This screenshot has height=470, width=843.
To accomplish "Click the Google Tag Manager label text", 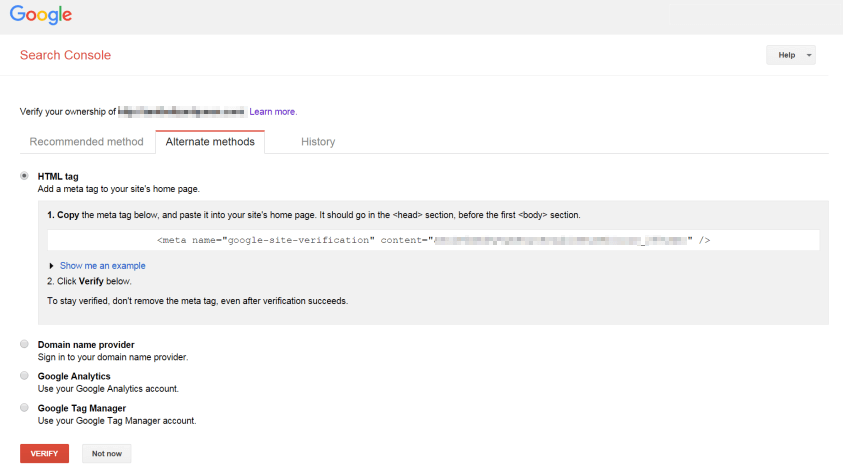I will 82,408.
